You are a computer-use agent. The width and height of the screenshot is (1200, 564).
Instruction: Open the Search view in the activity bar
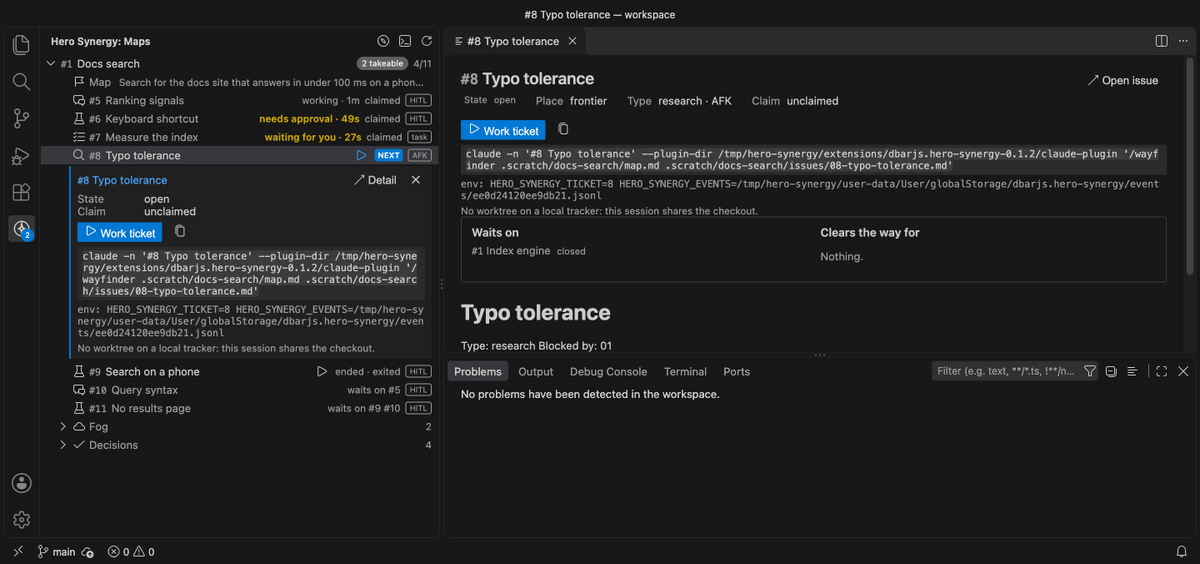pos(21,81)
